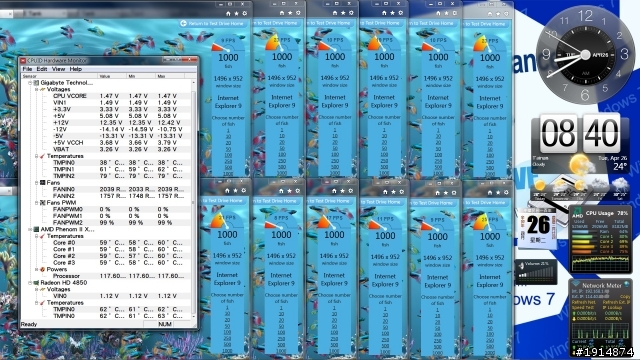Click home icon in the 25 FPS window

click(489, 192)
